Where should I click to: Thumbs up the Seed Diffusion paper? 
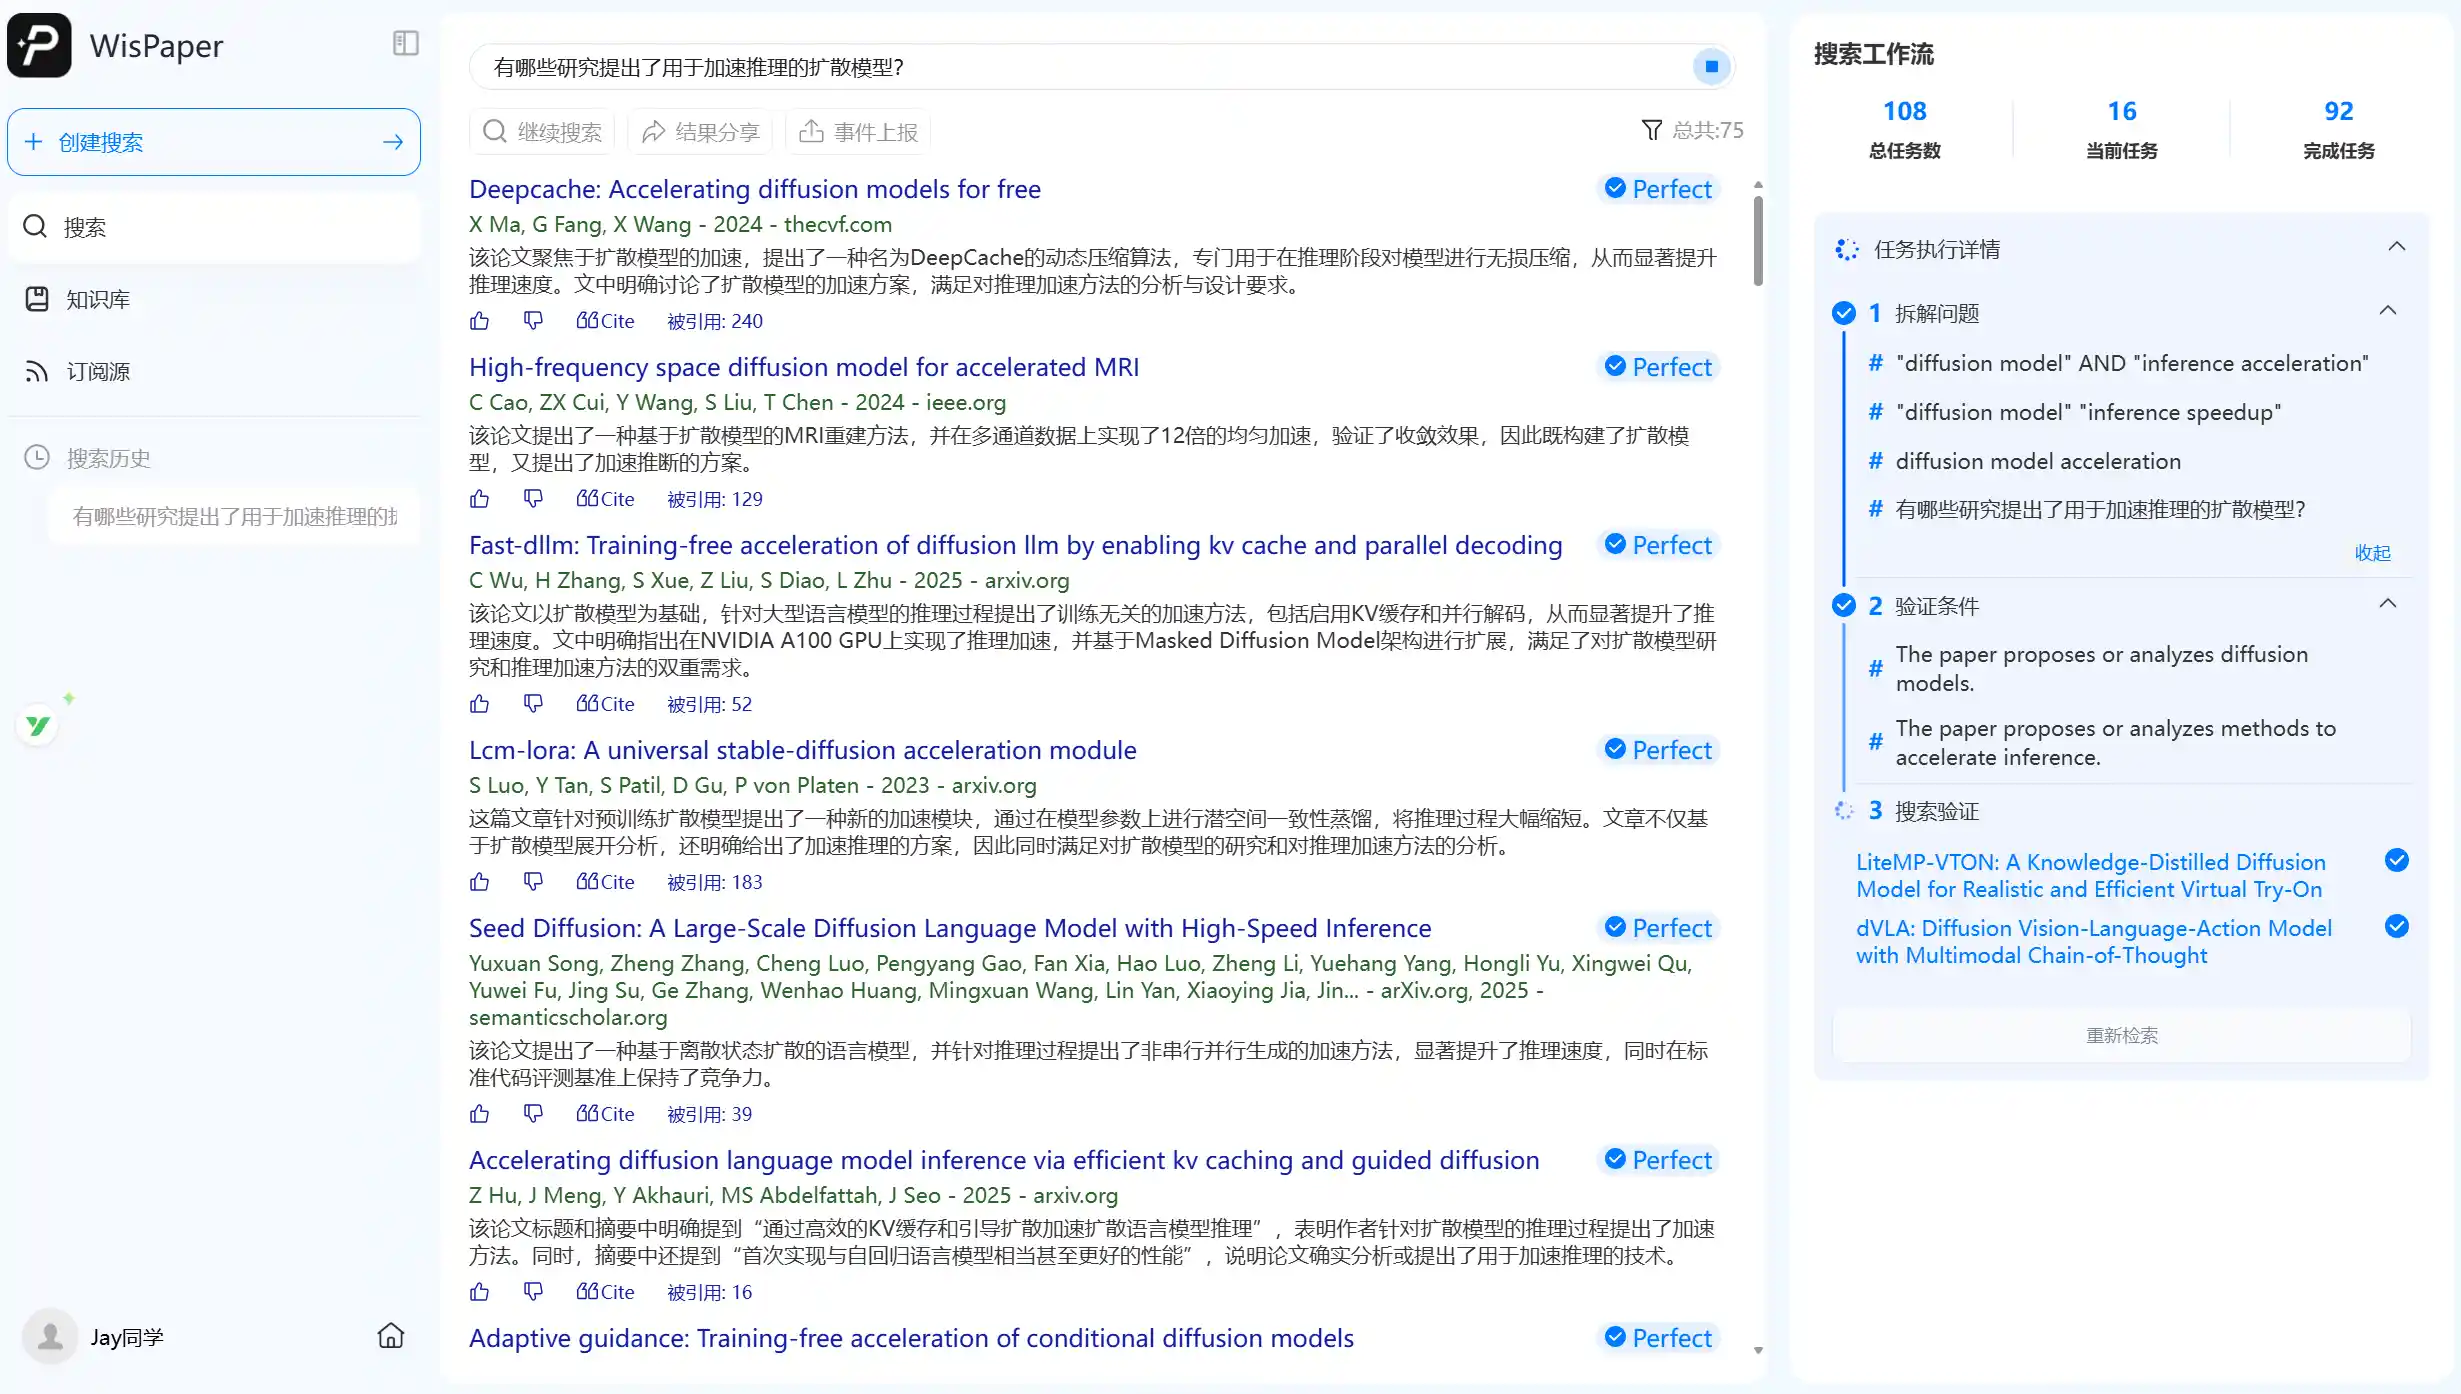click(480, 1114)
